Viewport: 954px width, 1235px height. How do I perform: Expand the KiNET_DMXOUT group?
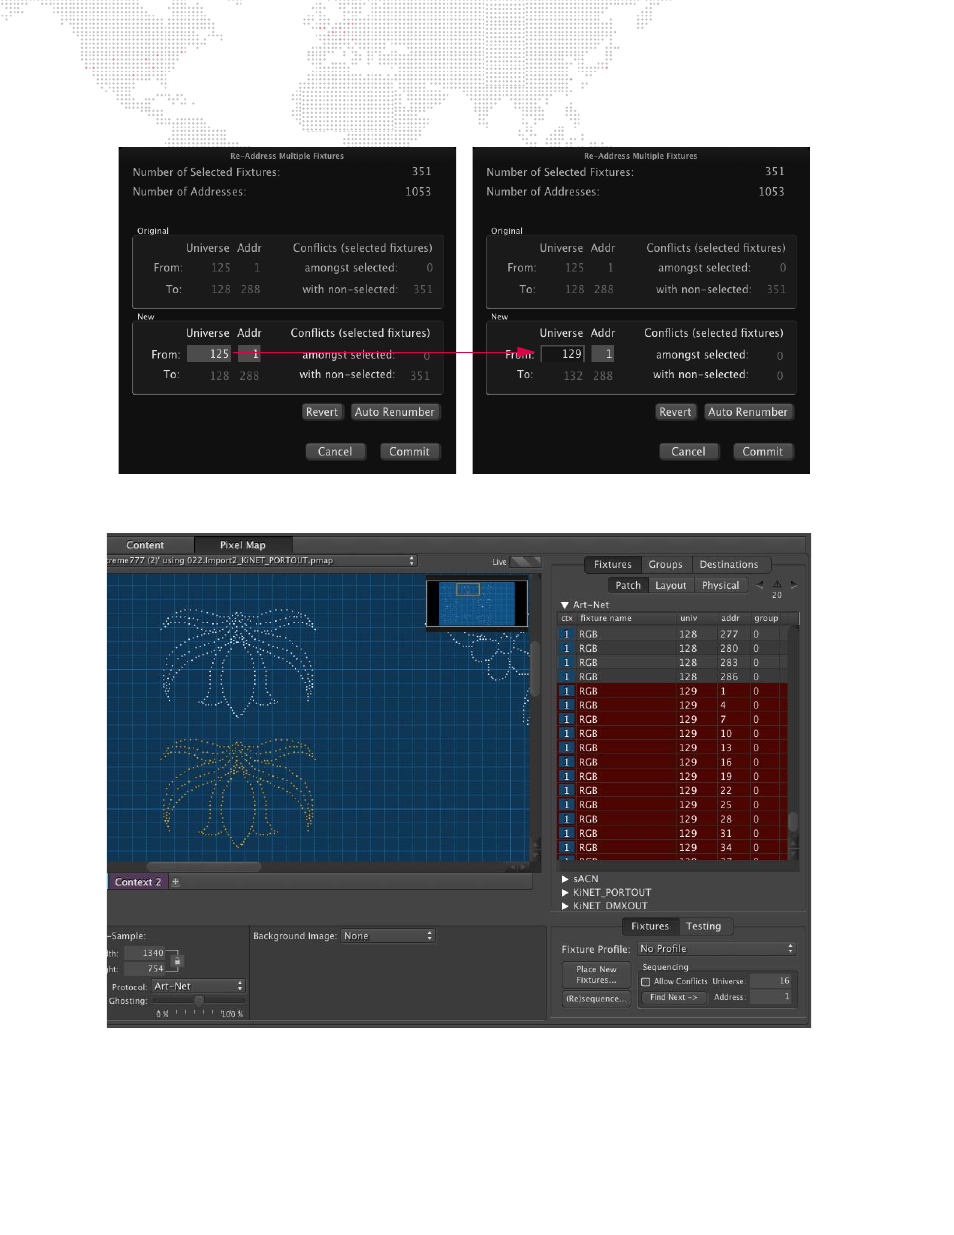point(565,906)
